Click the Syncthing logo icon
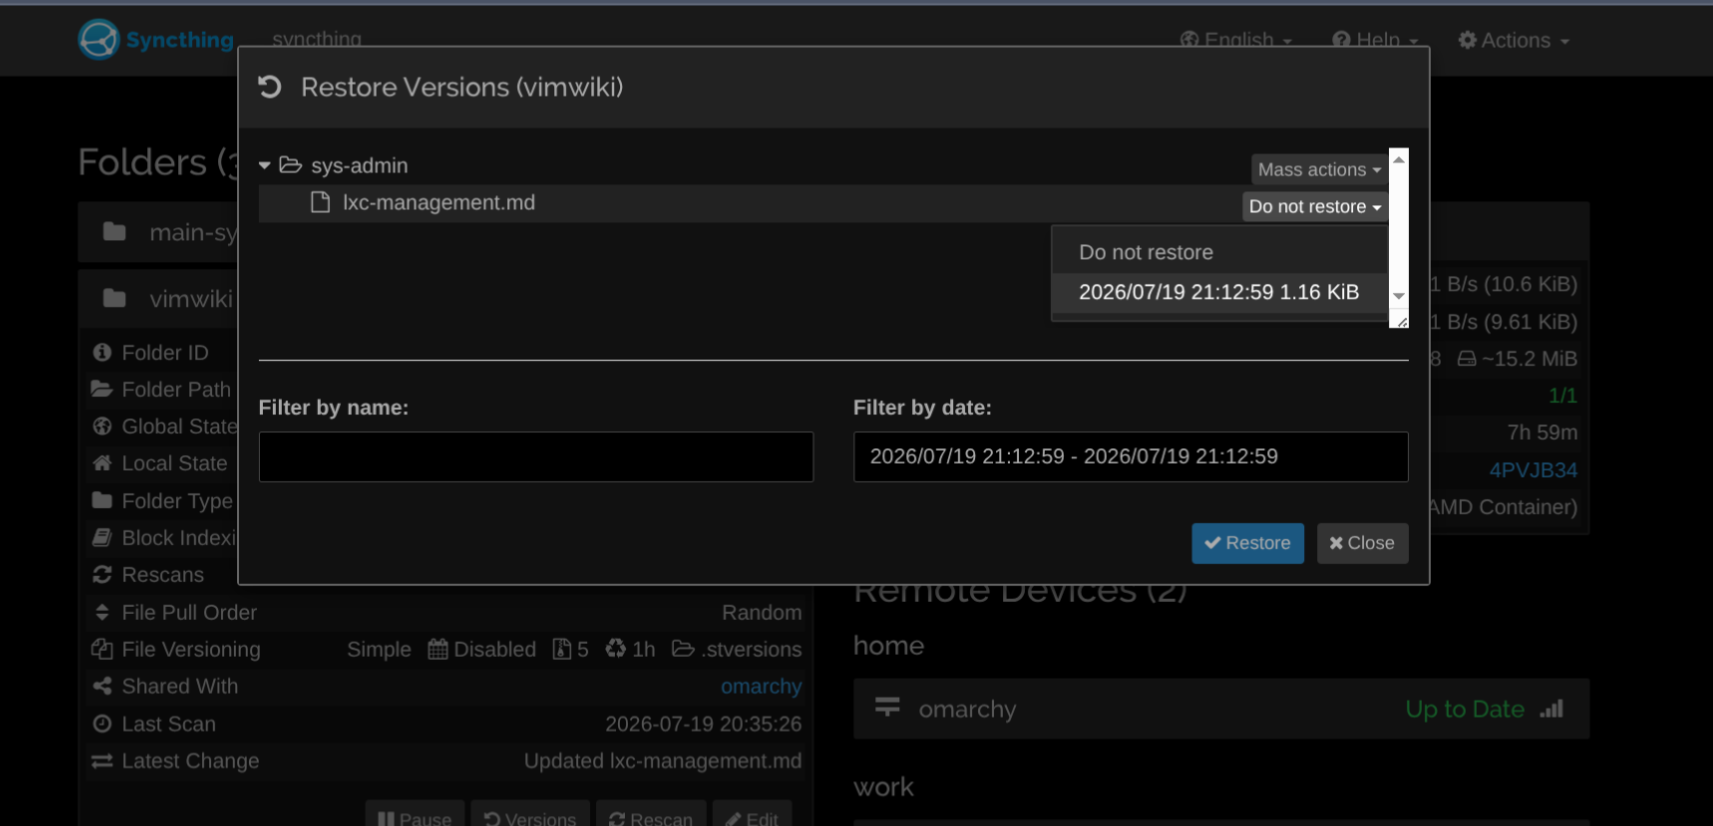The width and height of the screenshot is (1713, 826). (99, 40)
